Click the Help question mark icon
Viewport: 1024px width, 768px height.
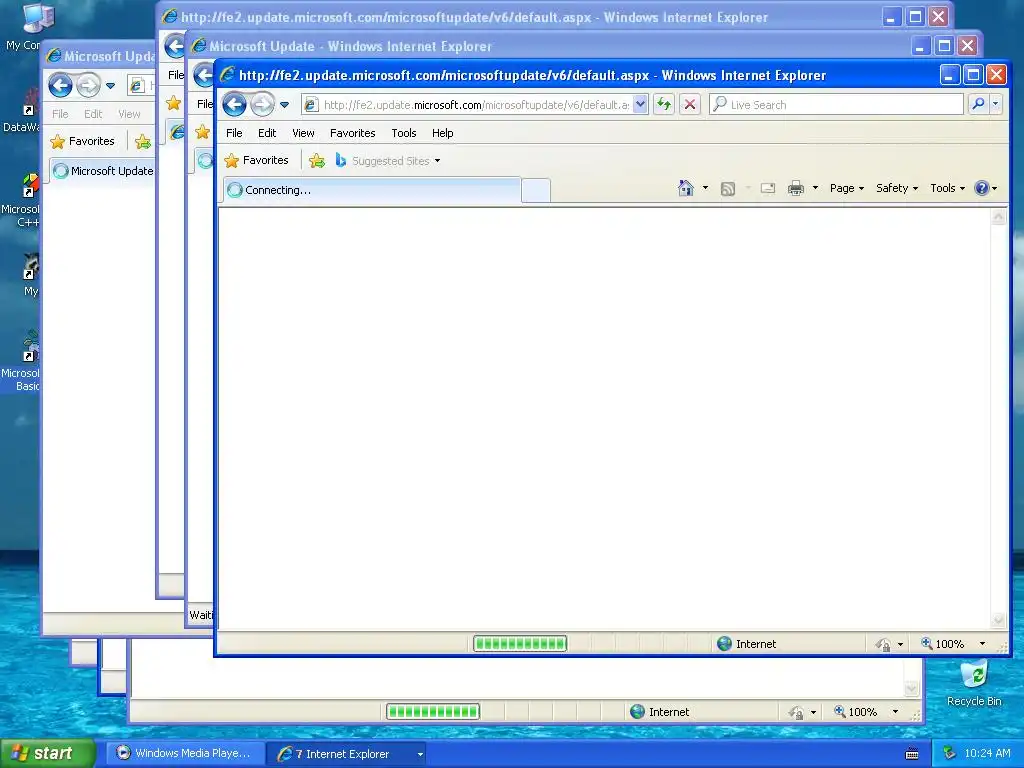pos(981,188)
